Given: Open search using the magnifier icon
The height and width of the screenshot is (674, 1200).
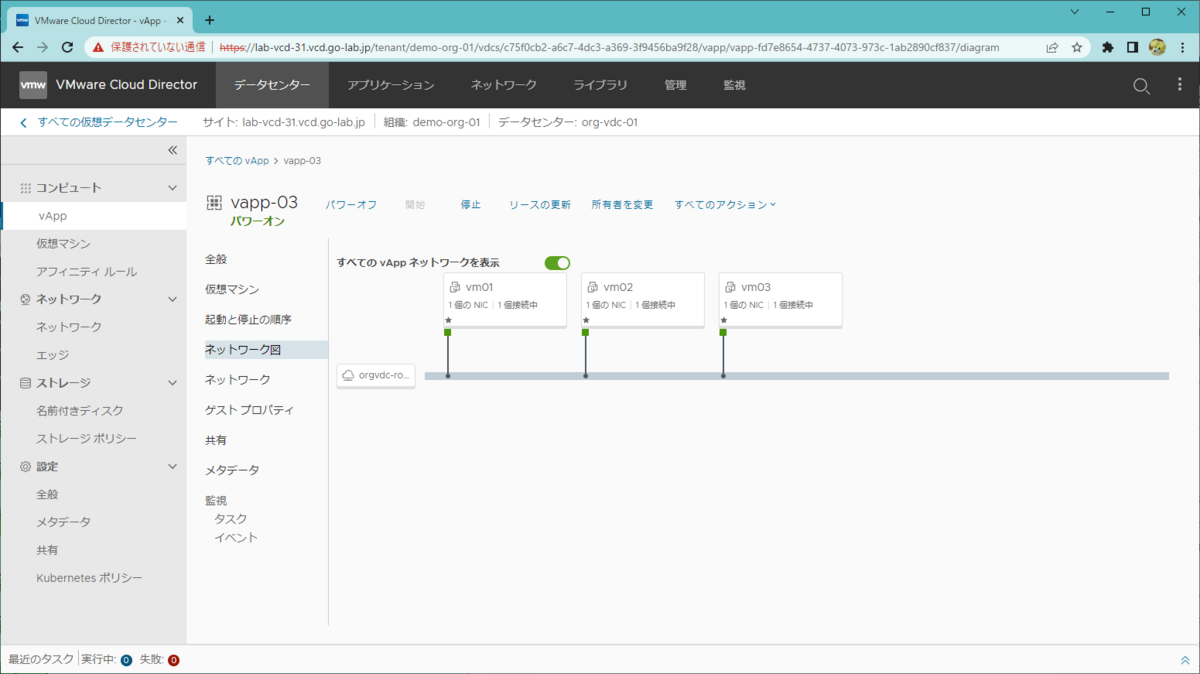Looking at the screenshot, I should [x=1140, y=85].
